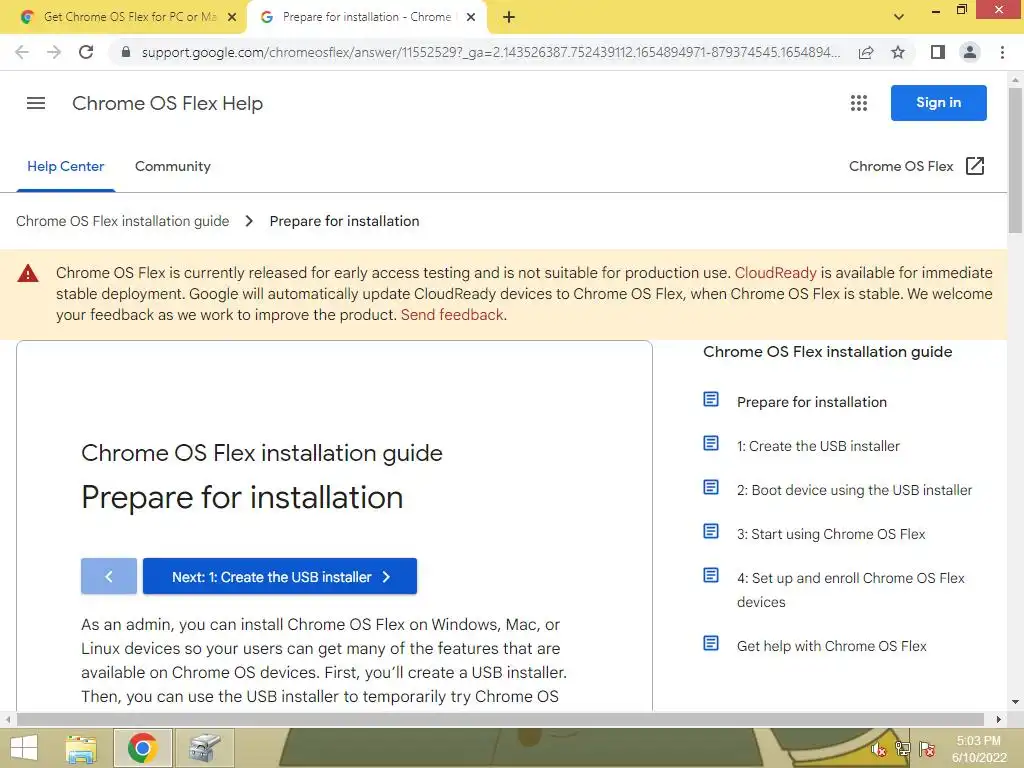
Task: Open Chrome three-dot menu
Action: (x=1002, y=52)
